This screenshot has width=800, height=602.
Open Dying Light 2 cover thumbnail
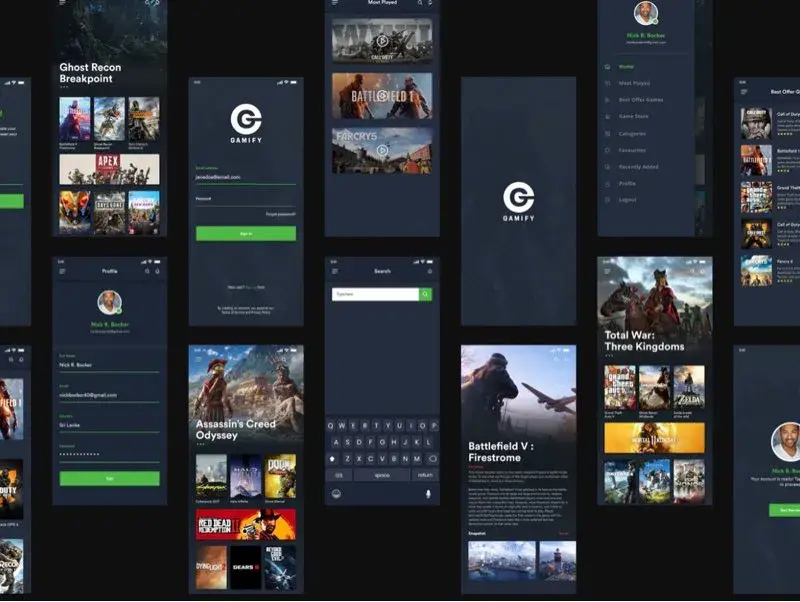211,568
